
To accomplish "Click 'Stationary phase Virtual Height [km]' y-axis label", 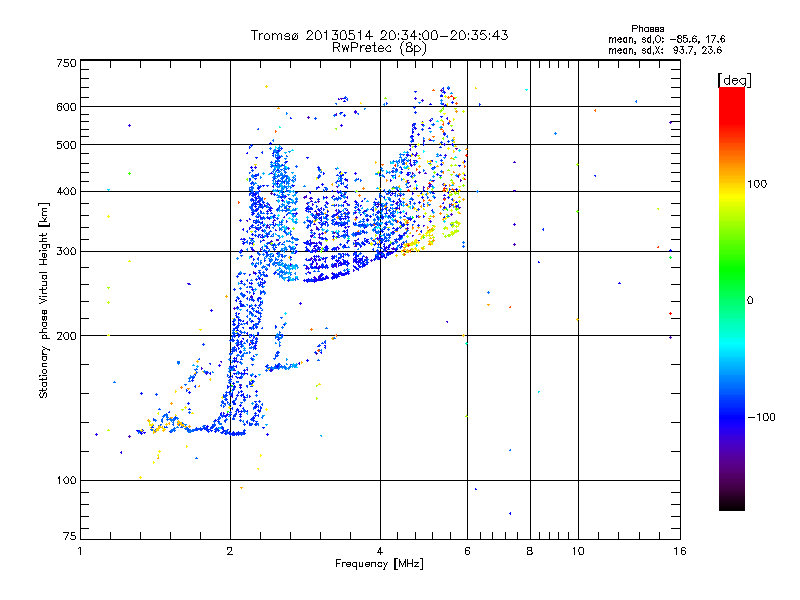I will pos(44,300).
